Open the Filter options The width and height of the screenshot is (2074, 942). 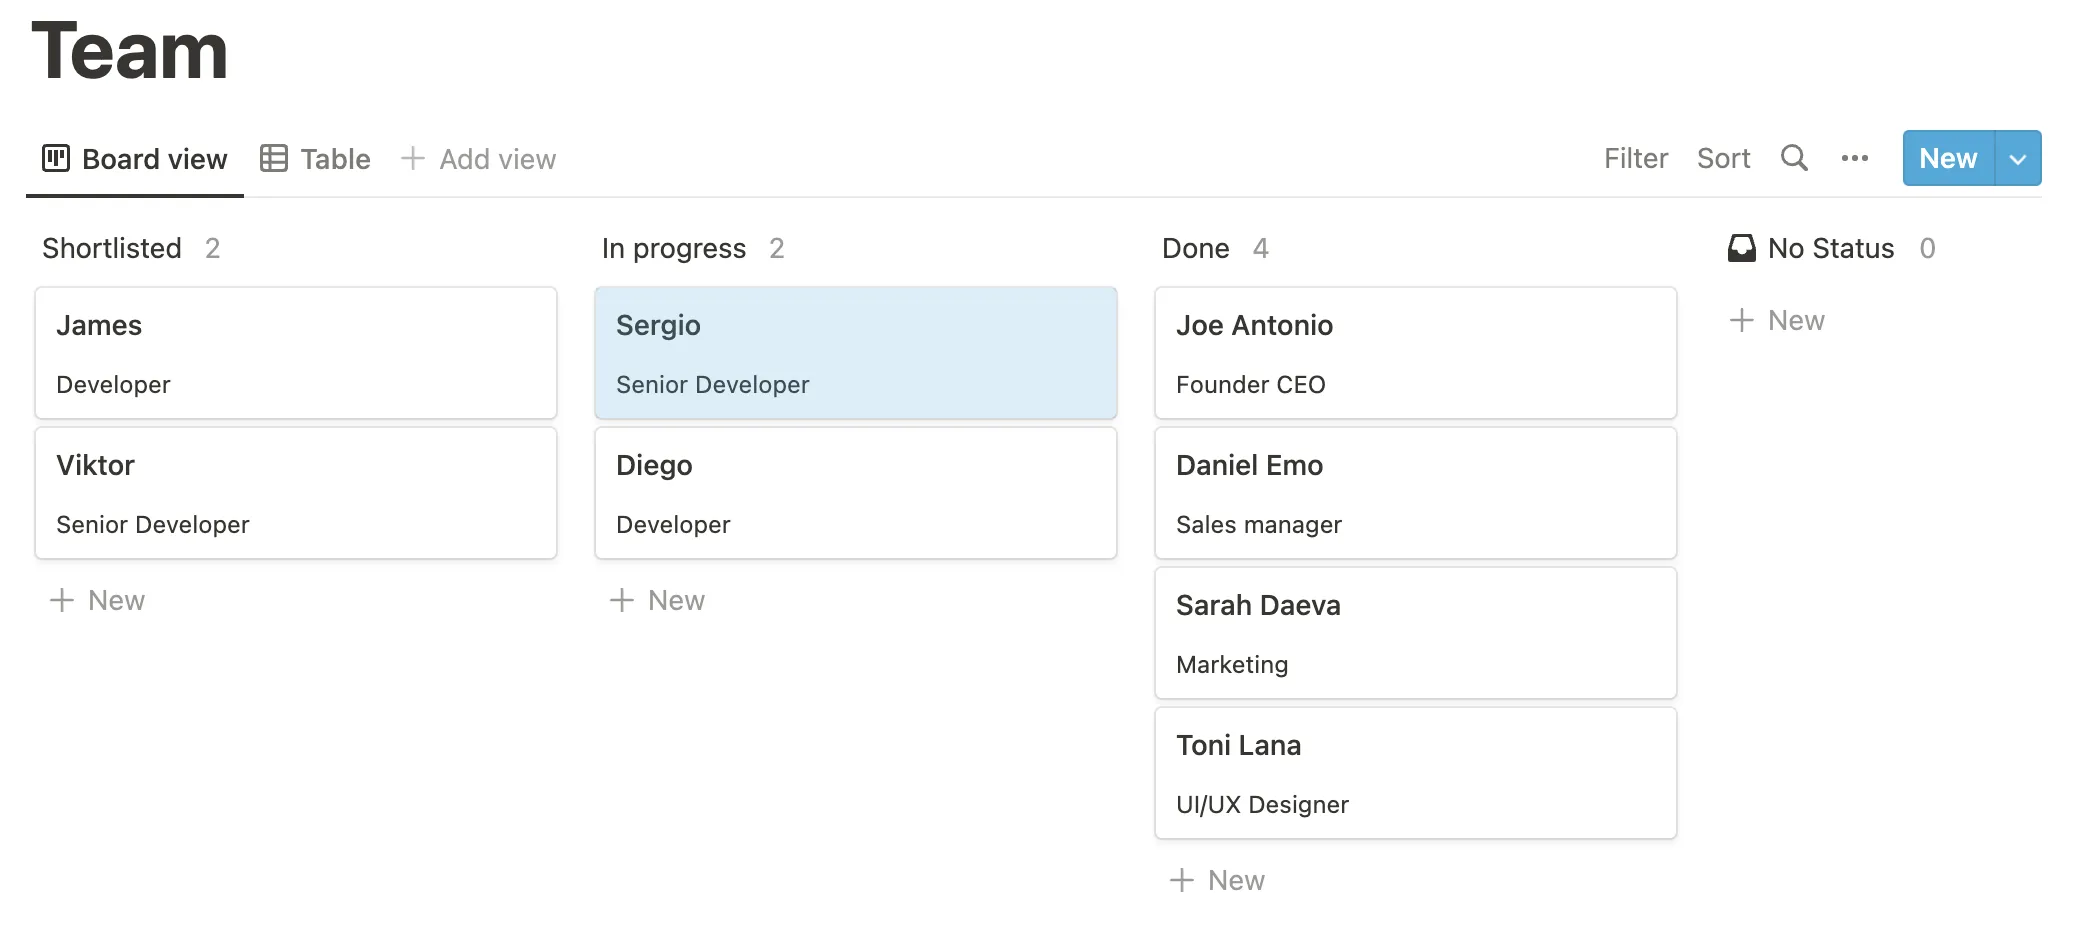(1636, 158)
